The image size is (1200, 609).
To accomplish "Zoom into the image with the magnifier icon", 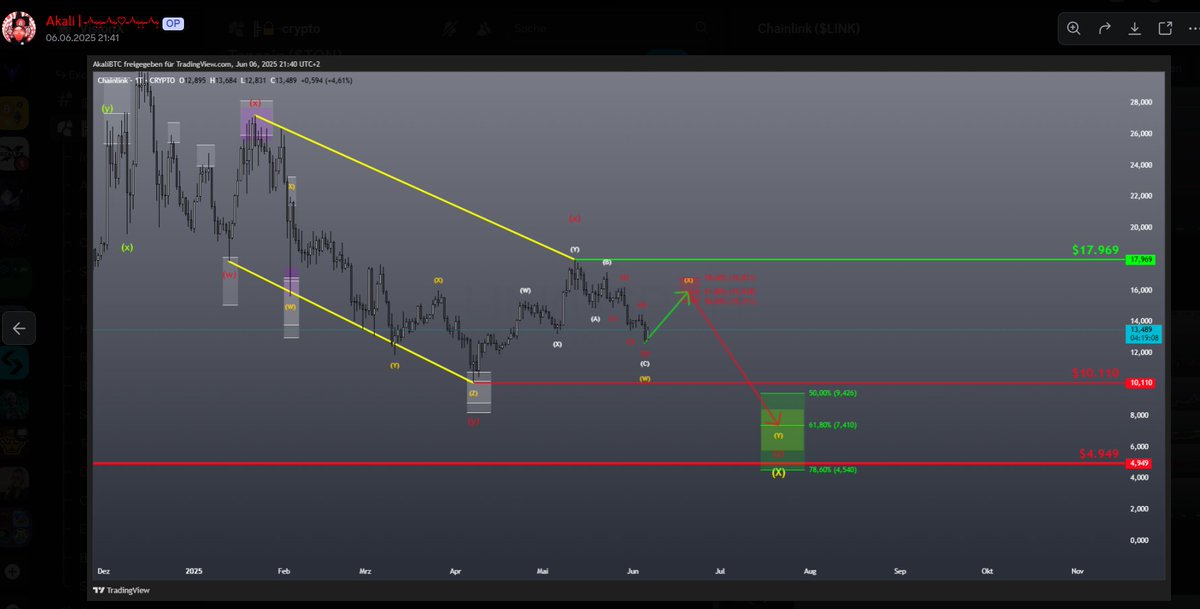I will coord(1074,28).
